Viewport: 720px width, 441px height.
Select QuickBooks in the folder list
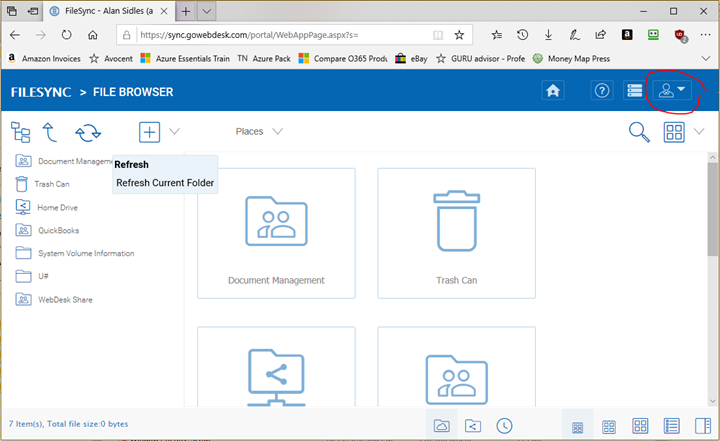pos(58,230)
